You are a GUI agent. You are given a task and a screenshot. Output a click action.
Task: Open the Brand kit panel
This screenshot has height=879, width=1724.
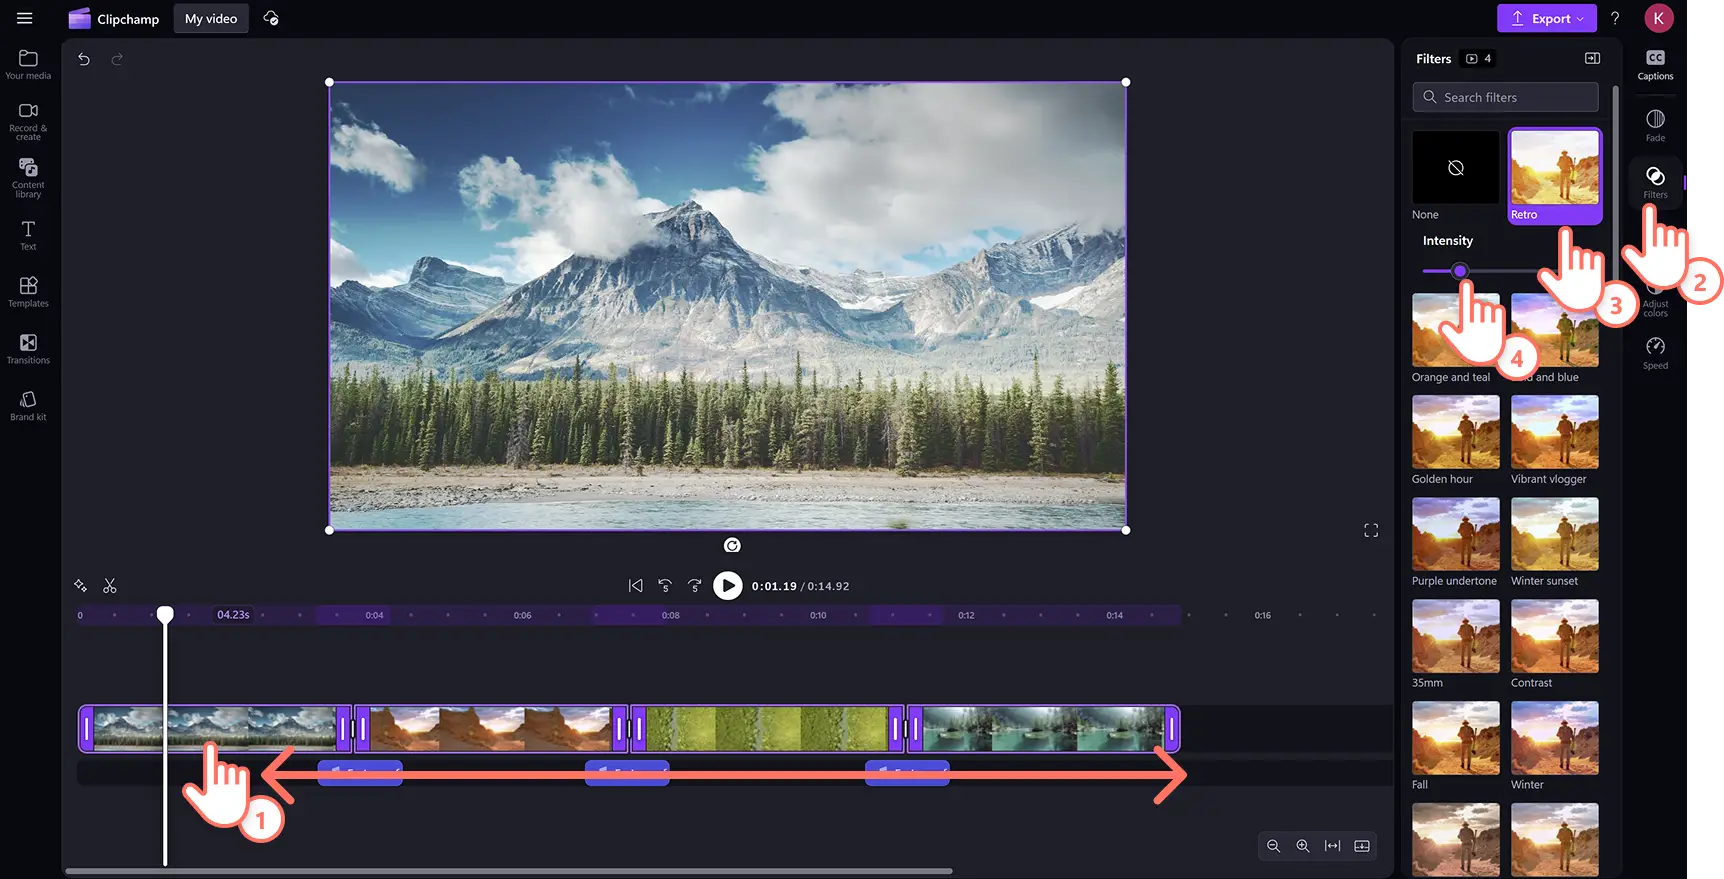(28, 406)
